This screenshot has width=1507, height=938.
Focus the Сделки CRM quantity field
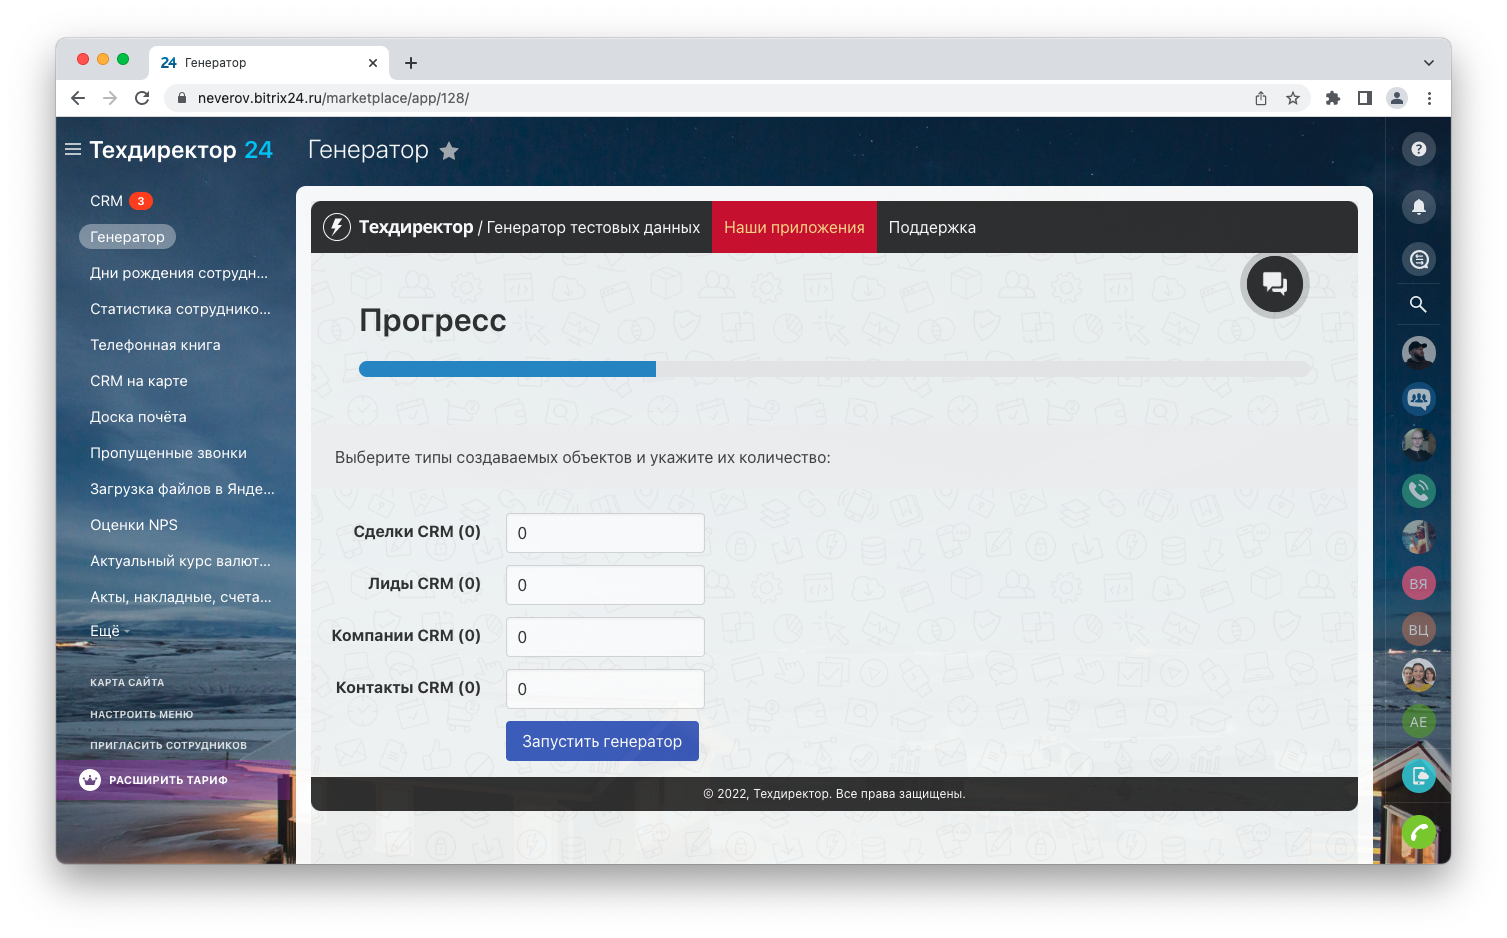coord(605,533)
